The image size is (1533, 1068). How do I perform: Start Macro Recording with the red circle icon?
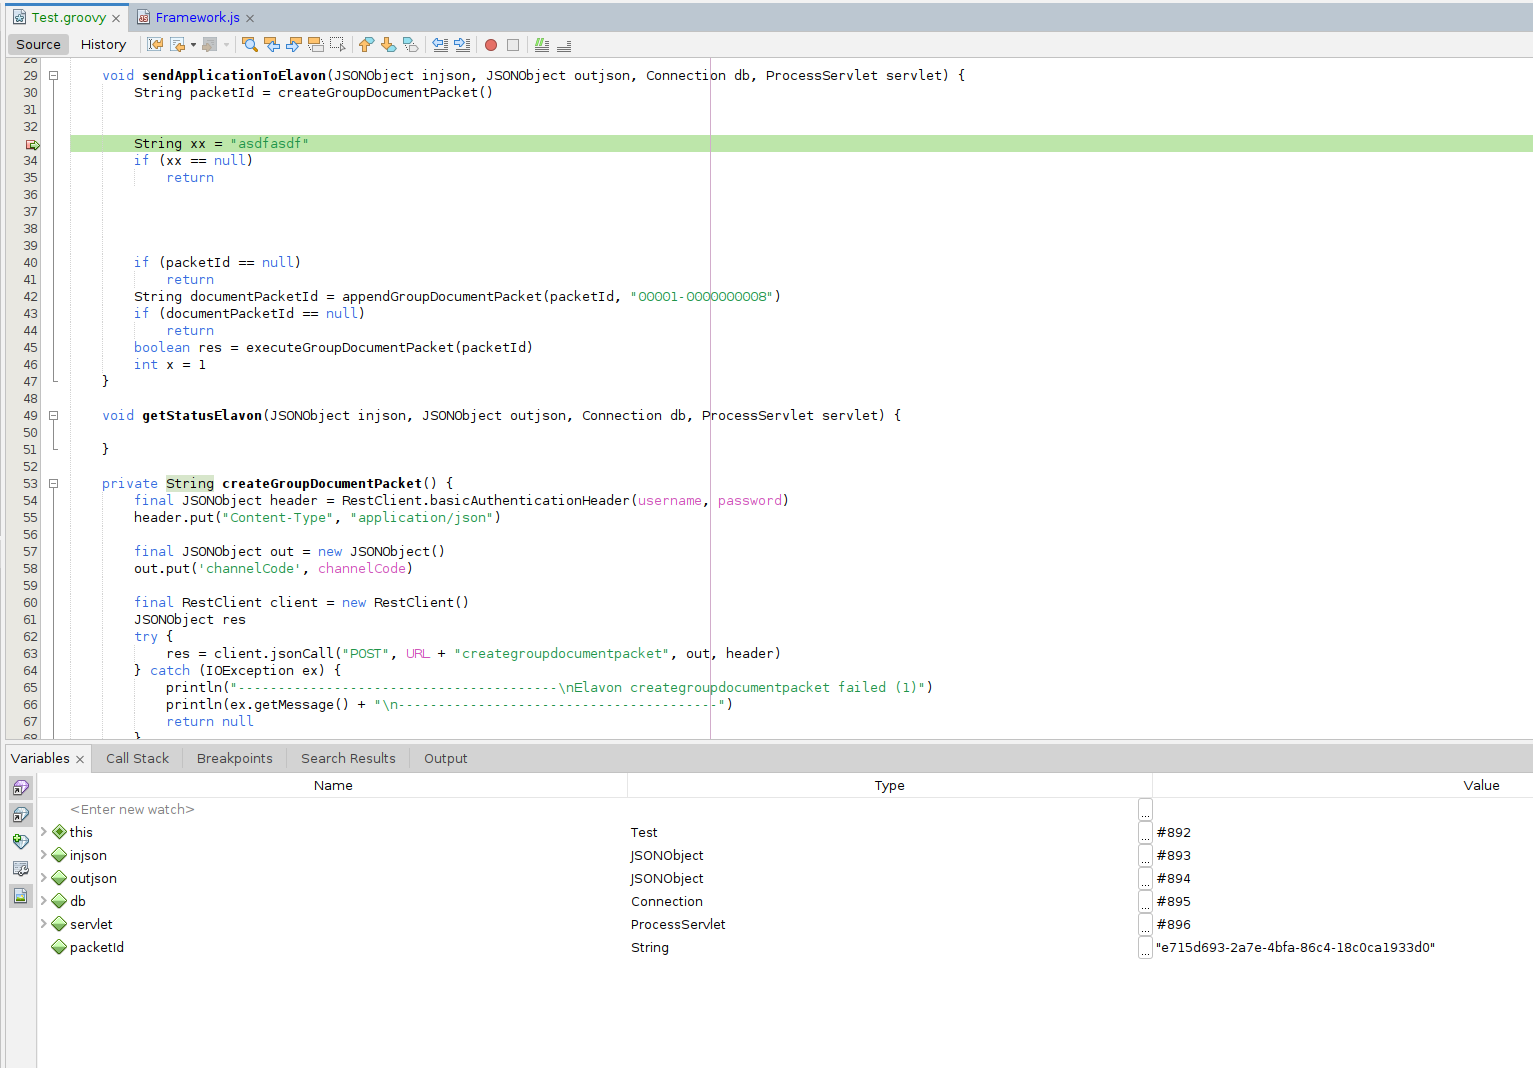coord(490,44)
